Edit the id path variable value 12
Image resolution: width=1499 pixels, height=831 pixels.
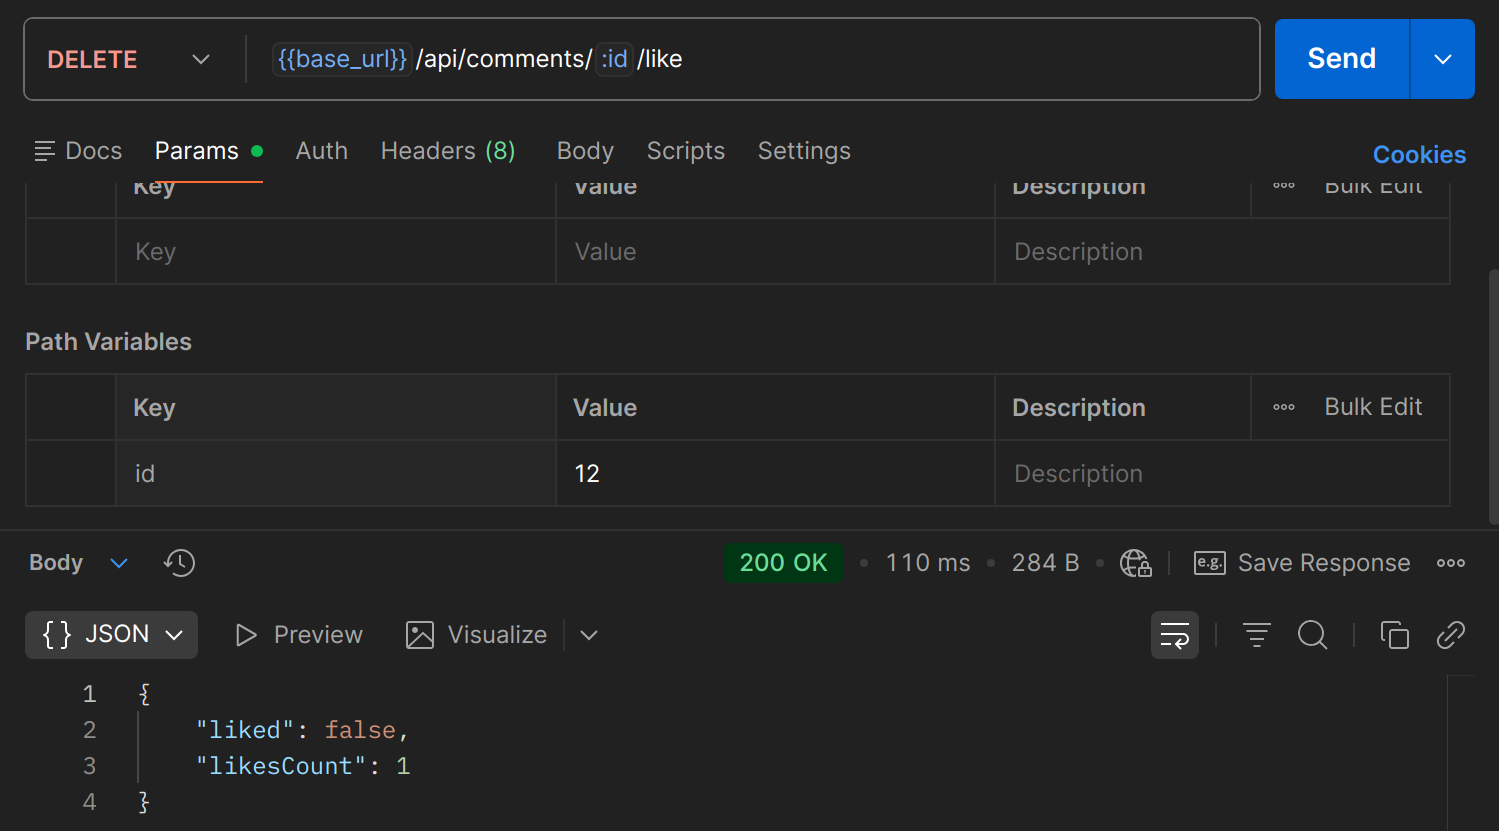click(x=775, y=474)
